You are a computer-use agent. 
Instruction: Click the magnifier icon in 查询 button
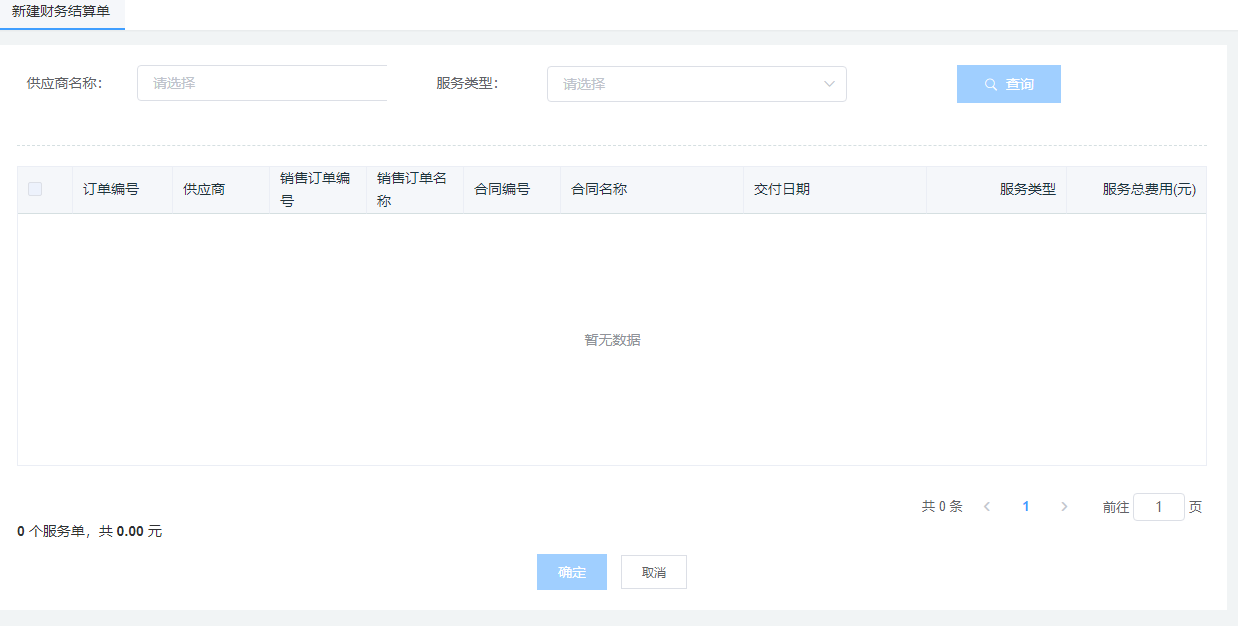point(991,85)
